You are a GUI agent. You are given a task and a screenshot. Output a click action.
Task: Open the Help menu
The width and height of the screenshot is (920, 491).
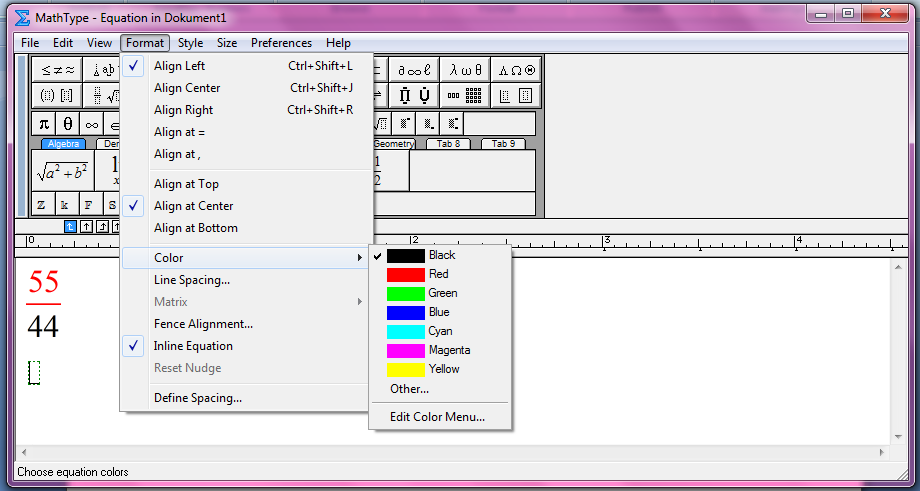click(x=339, y=43)
